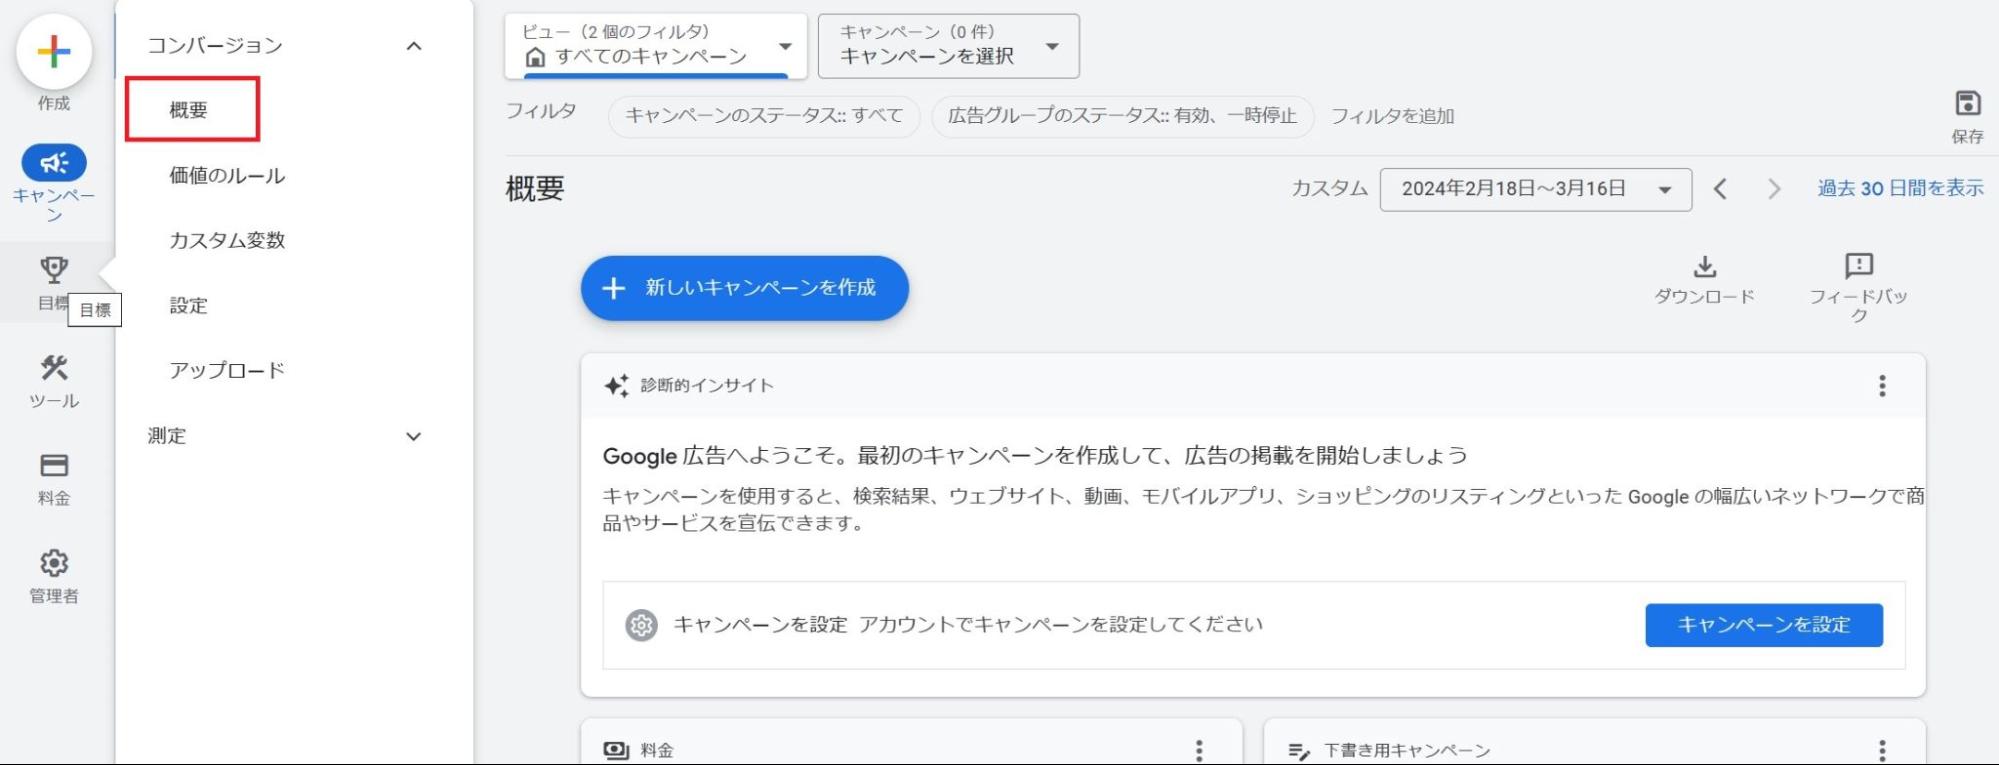Open the ビュー すべてのキャンペーン dropdown
This screenshot has height=765, width=1999.
tap(656, 46)
